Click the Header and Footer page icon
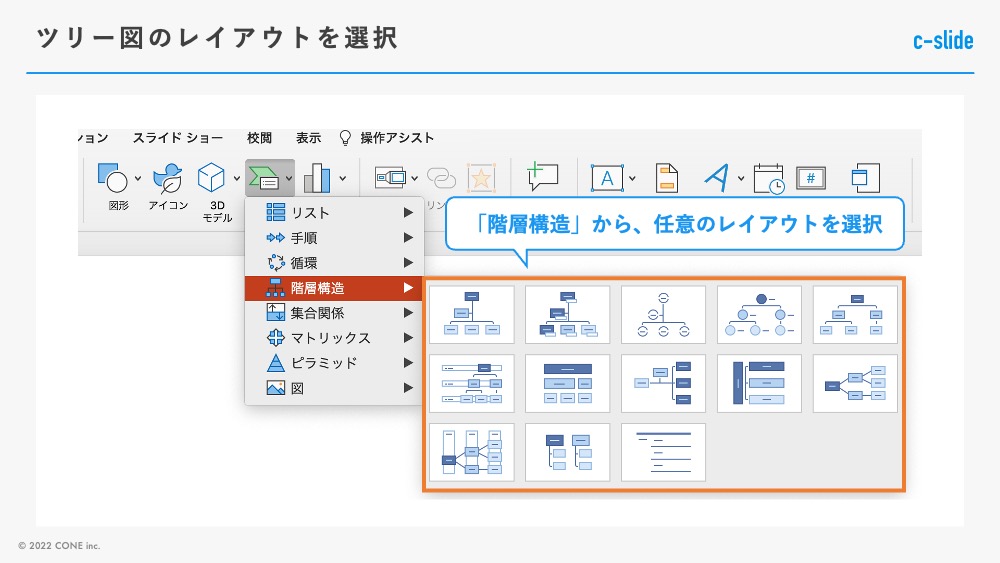The image size is (1000, 563). (666, 178)
